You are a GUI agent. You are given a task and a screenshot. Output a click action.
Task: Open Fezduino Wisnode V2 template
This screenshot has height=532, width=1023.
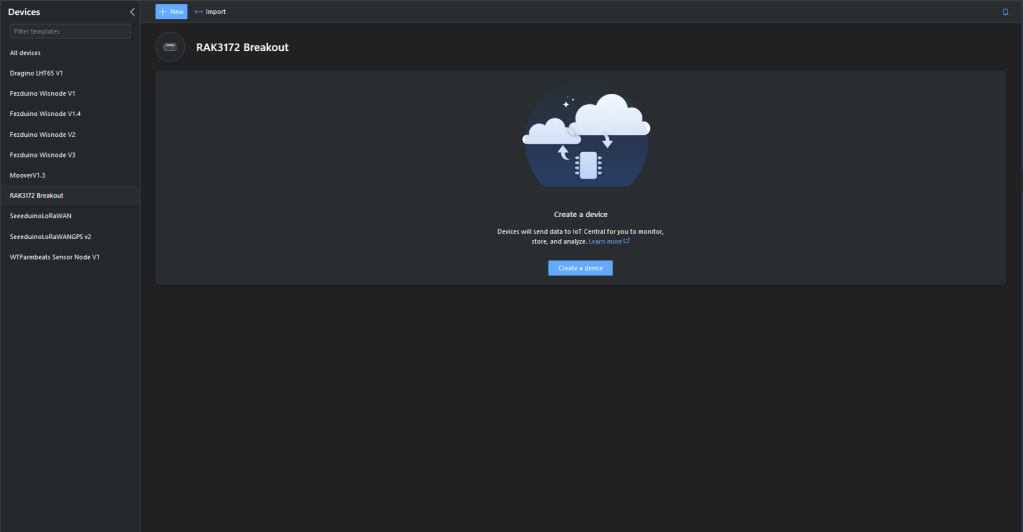42,134
